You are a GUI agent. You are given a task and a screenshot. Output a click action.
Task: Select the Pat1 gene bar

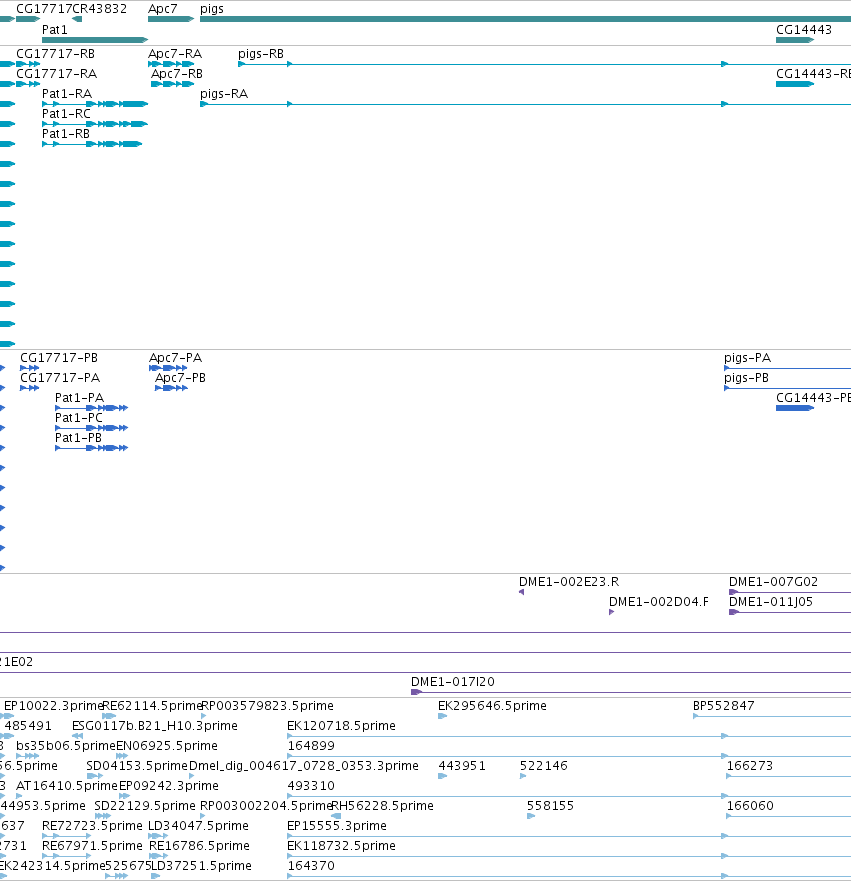(95, 40)
